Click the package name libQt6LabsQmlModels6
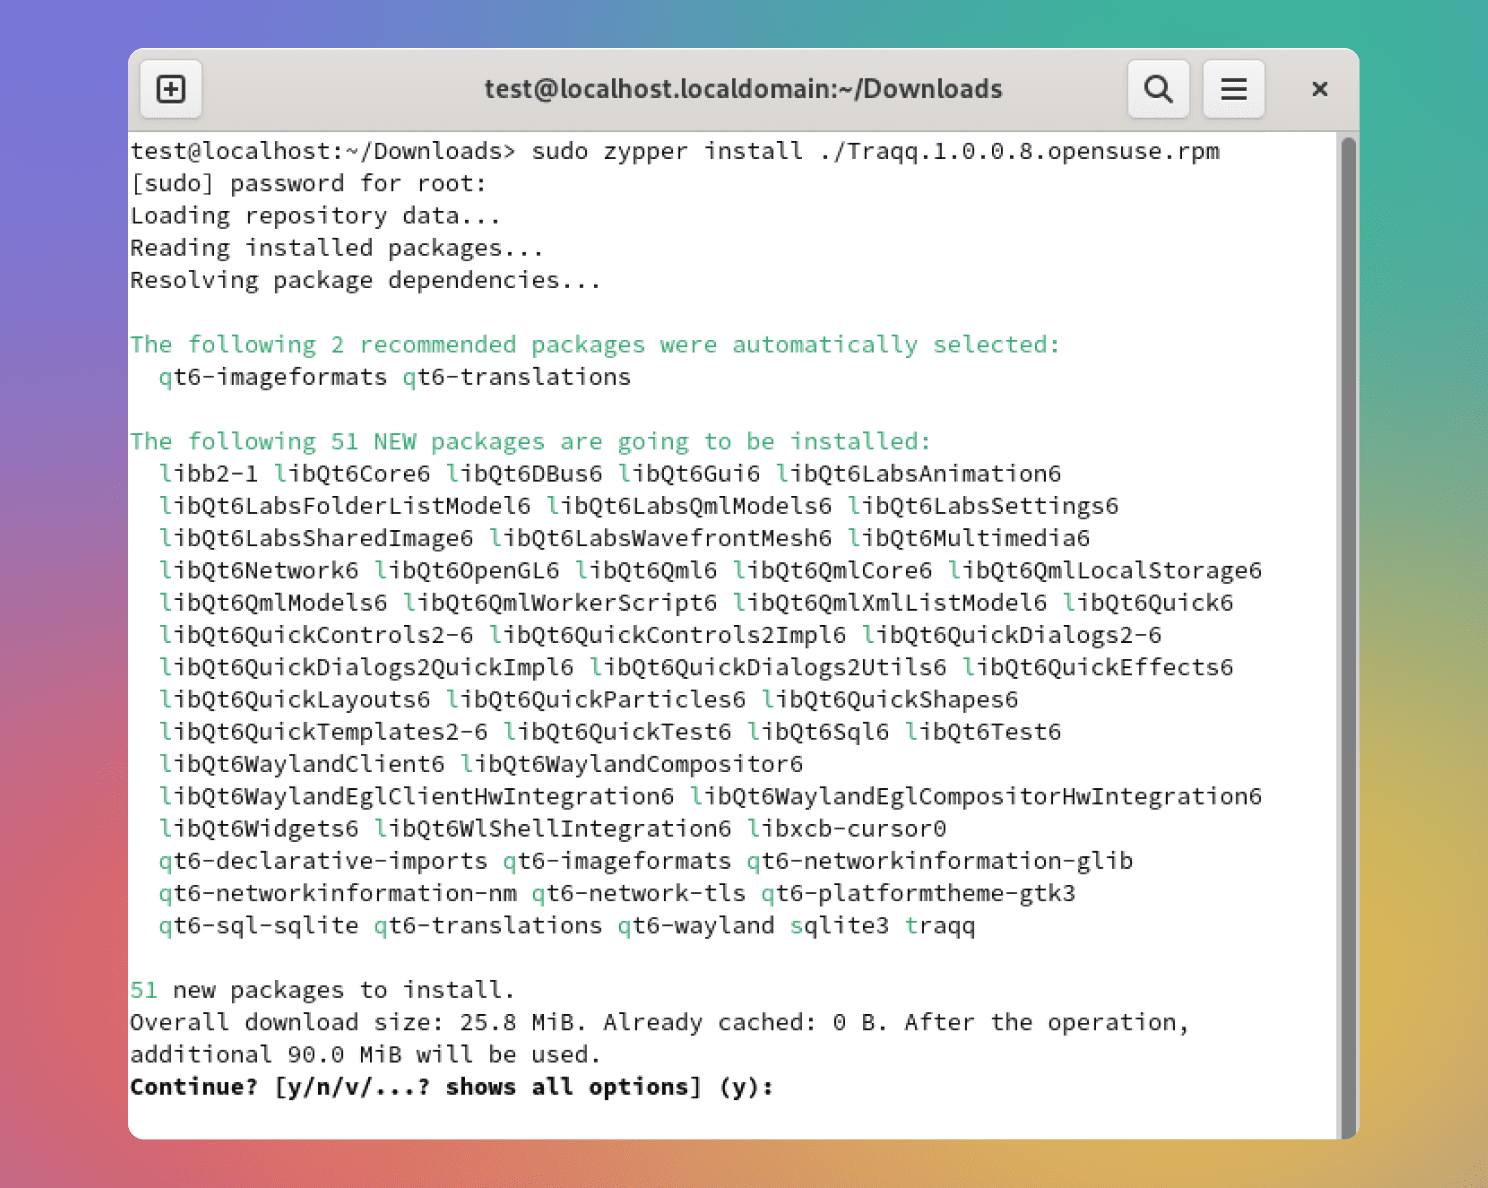The width and height of the screenshot is (1488, 1188). pos(689,506)
